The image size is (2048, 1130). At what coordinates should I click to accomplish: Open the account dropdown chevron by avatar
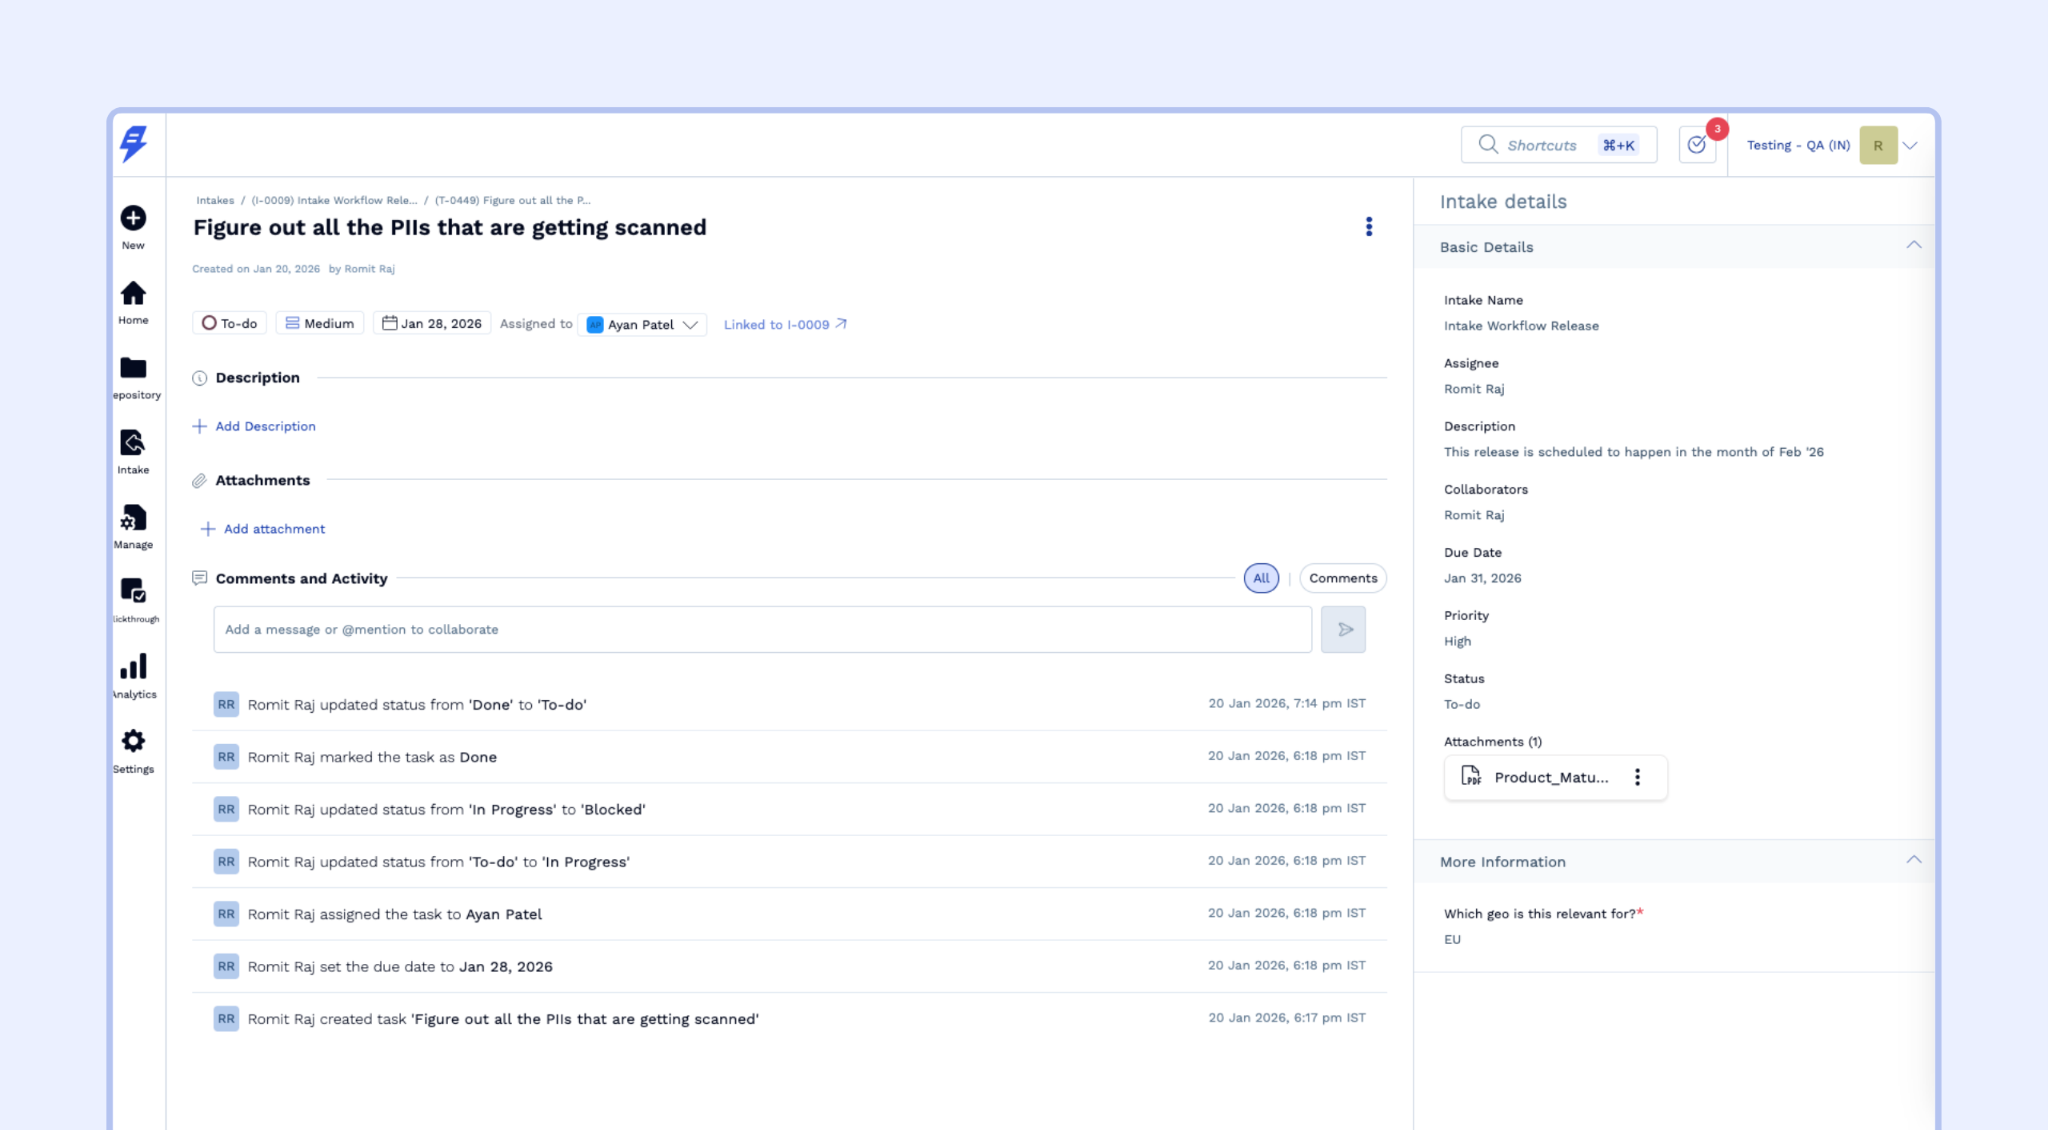tap(1910, 146)
